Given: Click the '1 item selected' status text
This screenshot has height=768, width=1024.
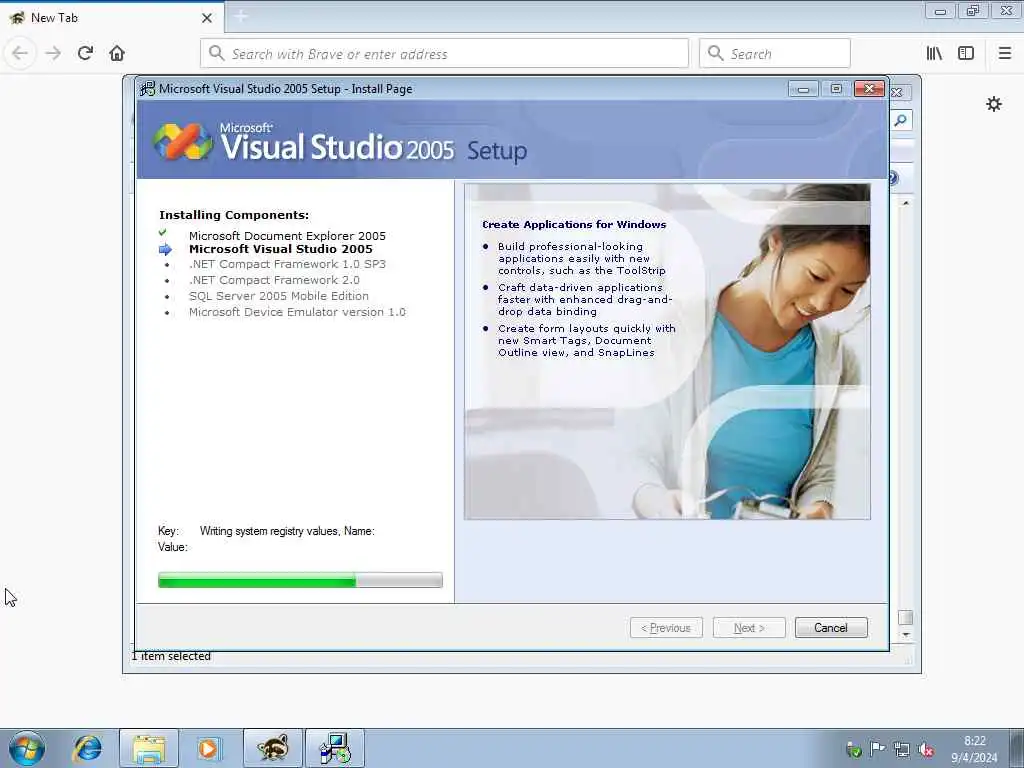Looking at the screenshot, I should [172, 656].
